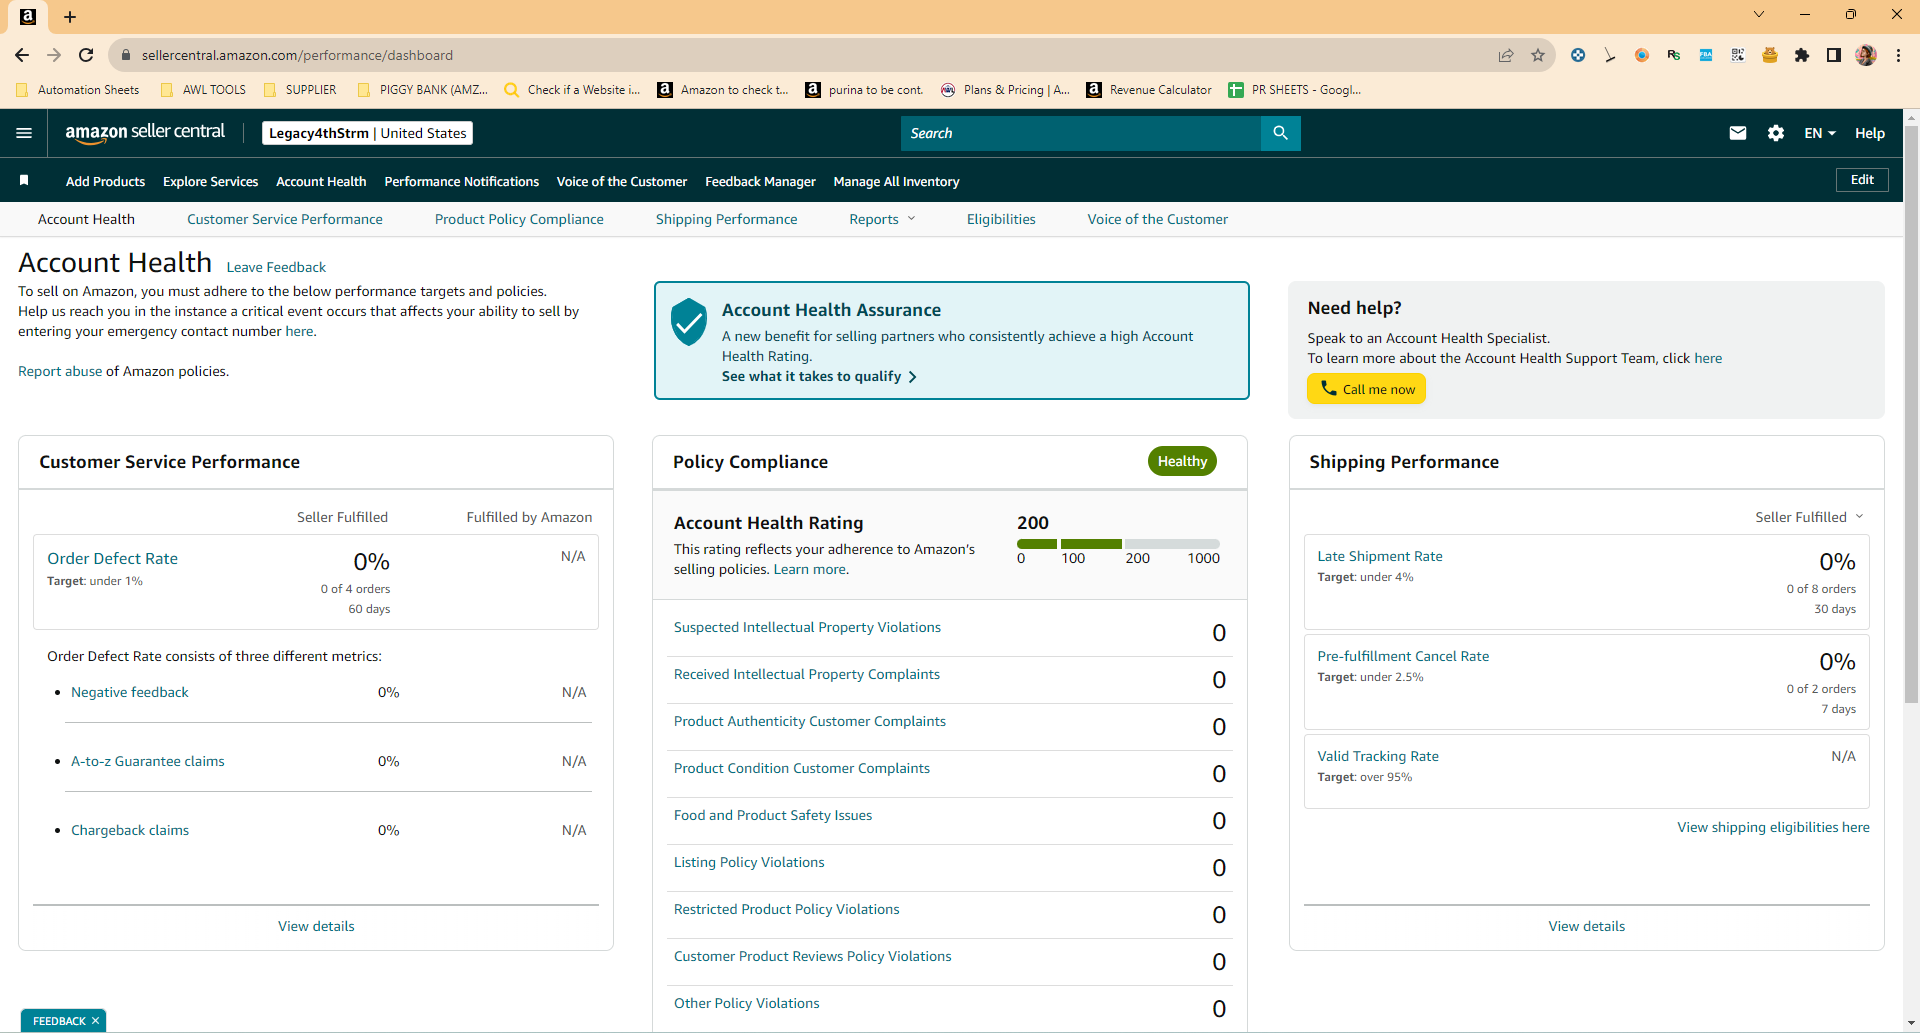The height and width of the screenshot is (1033, 1920).
Task: Click the bookmark flag icon in nav bar
Action: click(24, 180)
